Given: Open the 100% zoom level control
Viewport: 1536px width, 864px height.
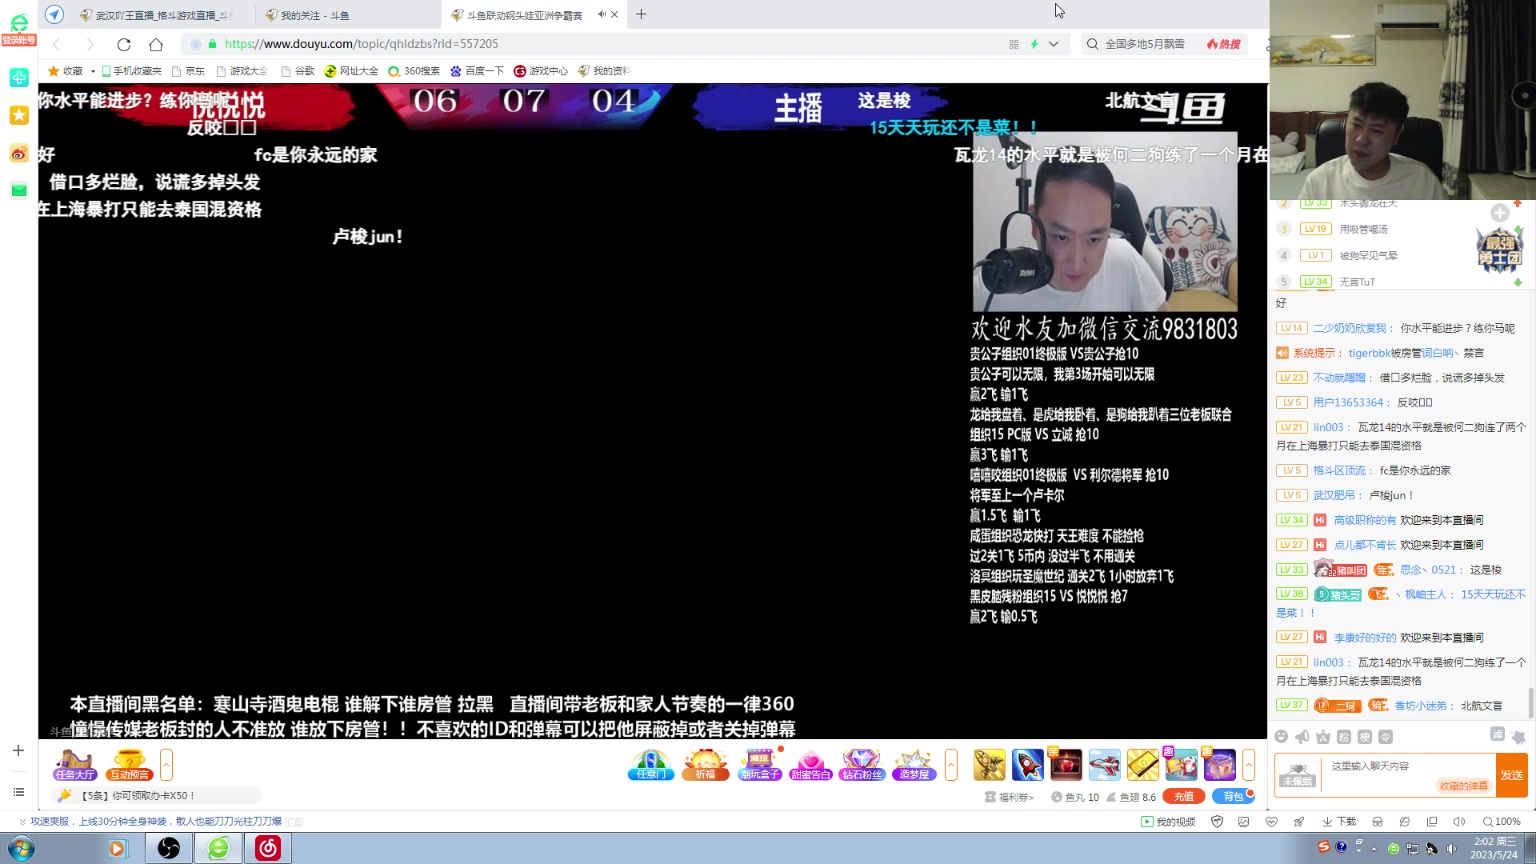Looking at the screenshot, I should tap(1502, 821).
